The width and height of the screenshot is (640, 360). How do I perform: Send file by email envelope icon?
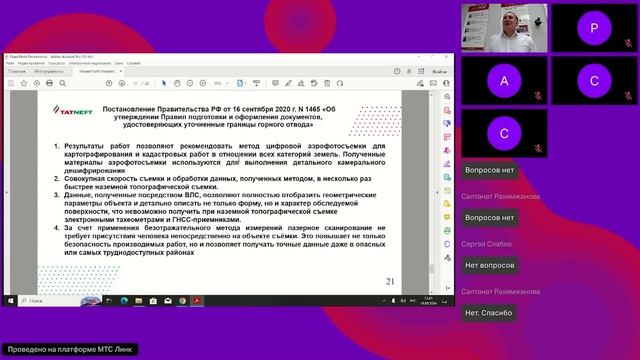[433, 83]
